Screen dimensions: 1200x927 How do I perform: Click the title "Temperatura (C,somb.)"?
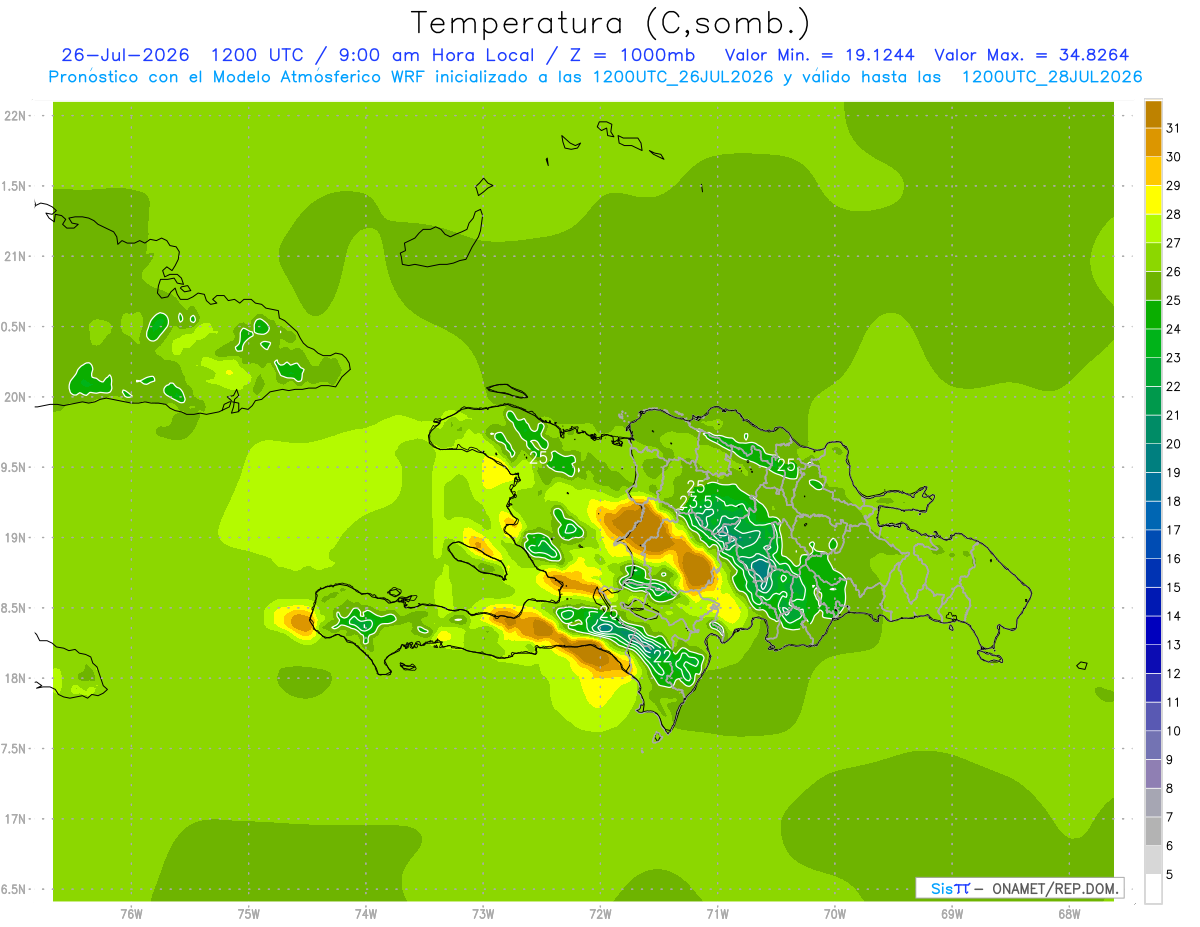pyautogui.click(x=610, y=23)
